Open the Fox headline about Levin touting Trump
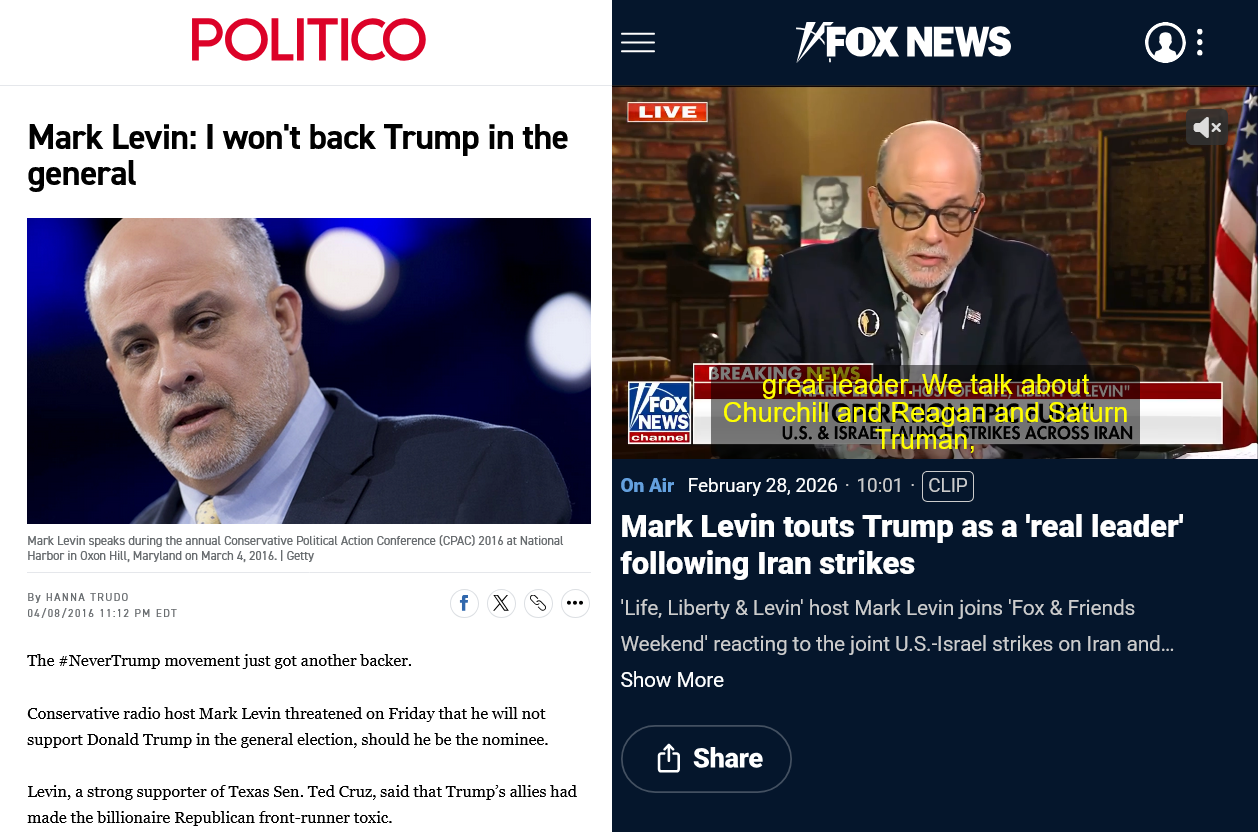 pyautogui.click(x=902, y=545)
